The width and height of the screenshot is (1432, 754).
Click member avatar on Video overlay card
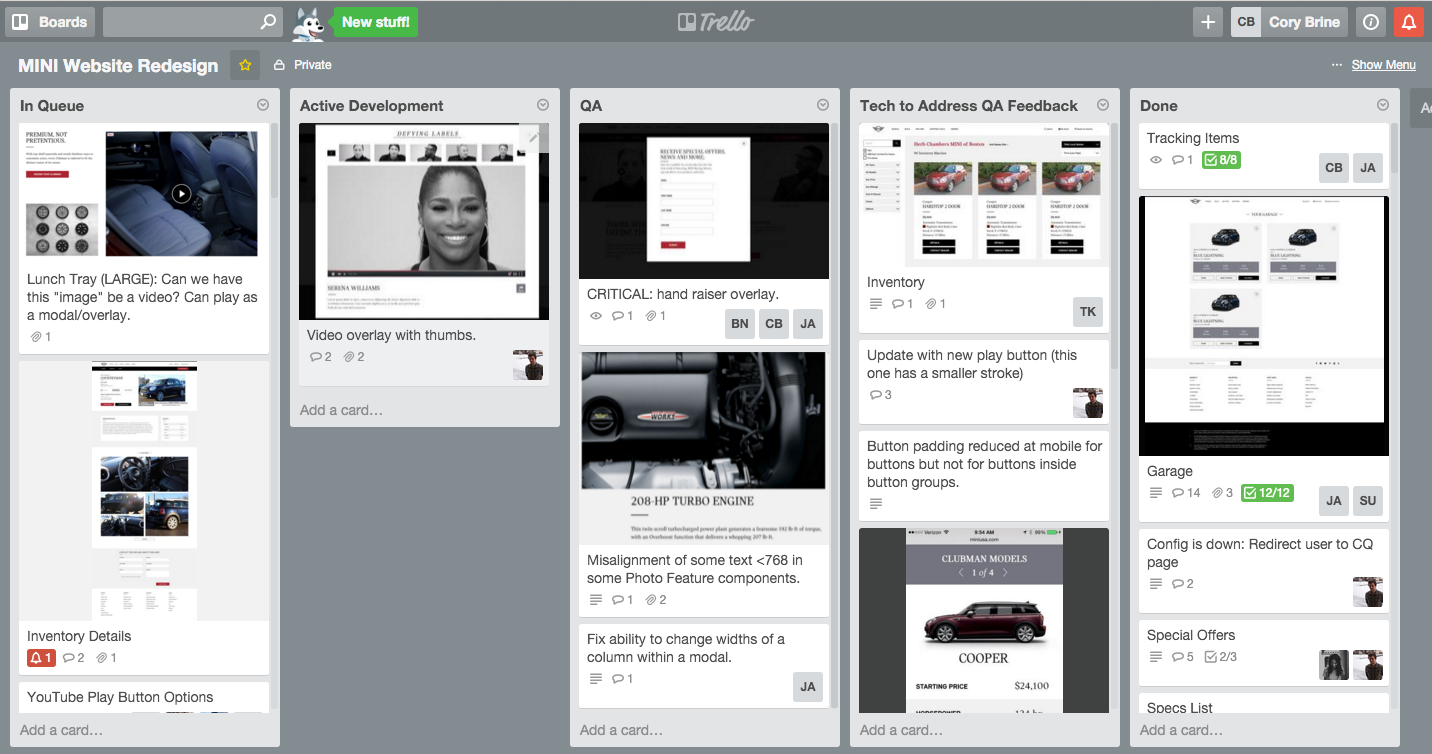(x=528, y=365)
